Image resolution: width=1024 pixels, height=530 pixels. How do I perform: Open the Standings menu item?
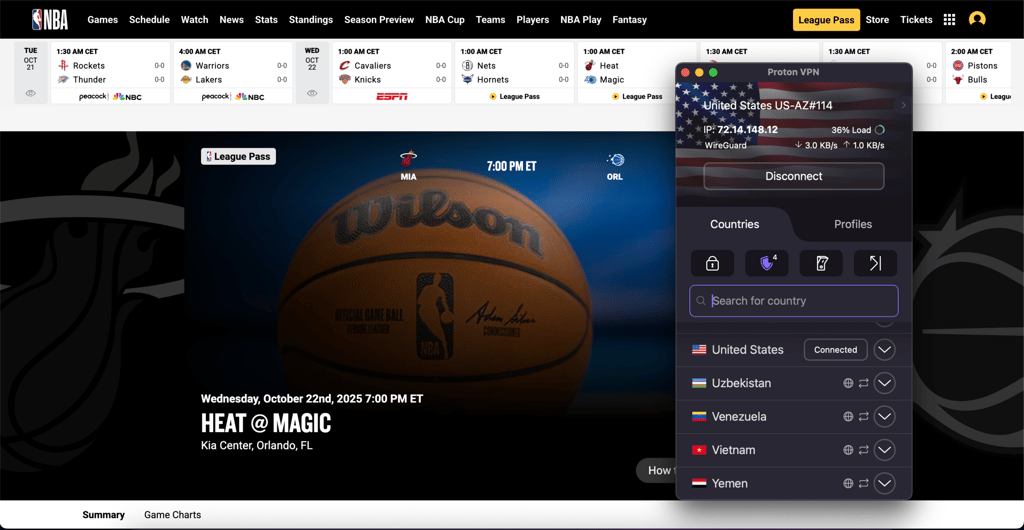click(x=311, y=20)
